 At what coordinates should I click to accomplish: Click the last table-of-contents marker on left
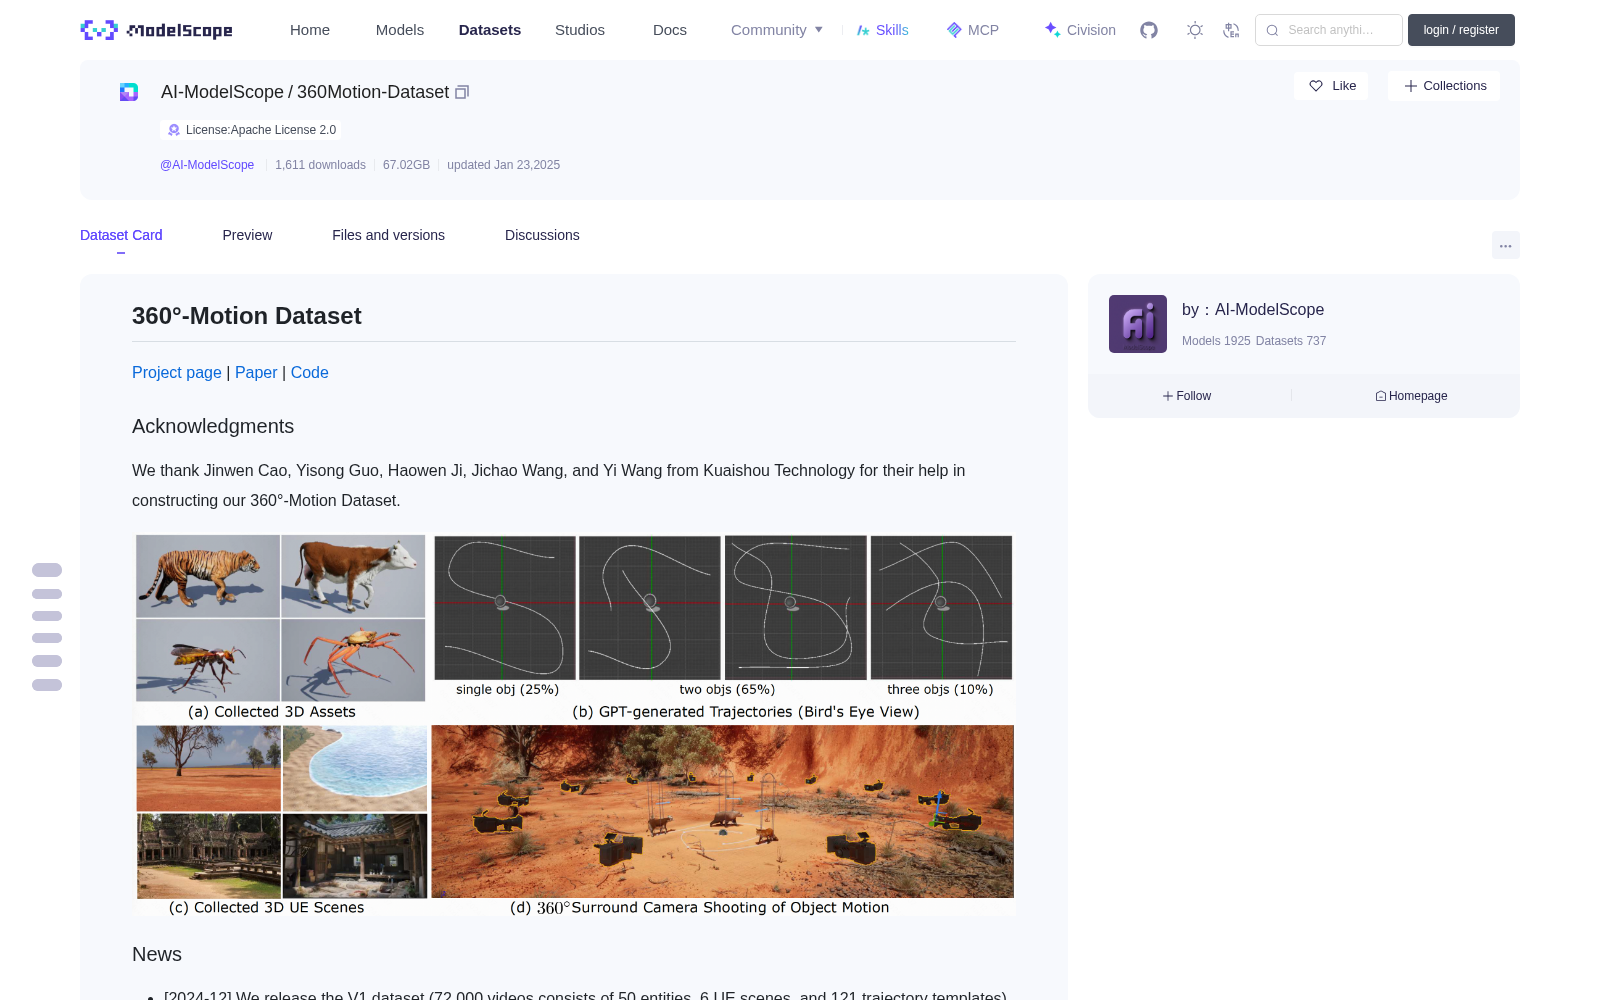coord(47,685)
